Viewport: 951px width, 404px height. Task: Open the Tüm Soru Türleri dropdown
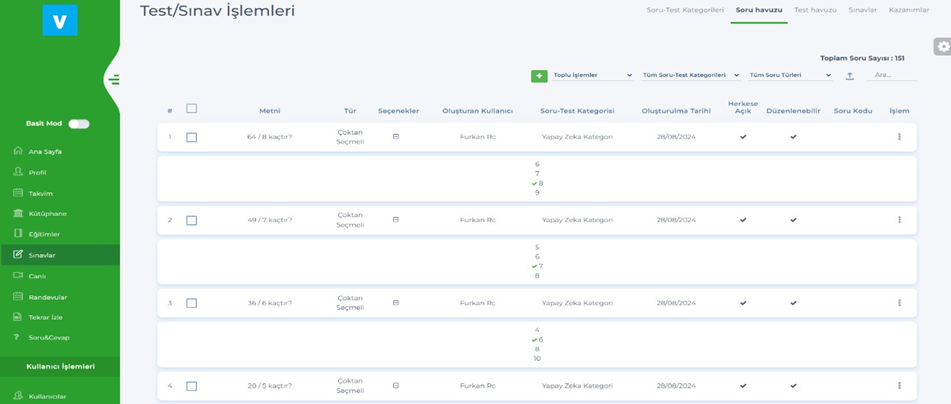click(790, 76)
